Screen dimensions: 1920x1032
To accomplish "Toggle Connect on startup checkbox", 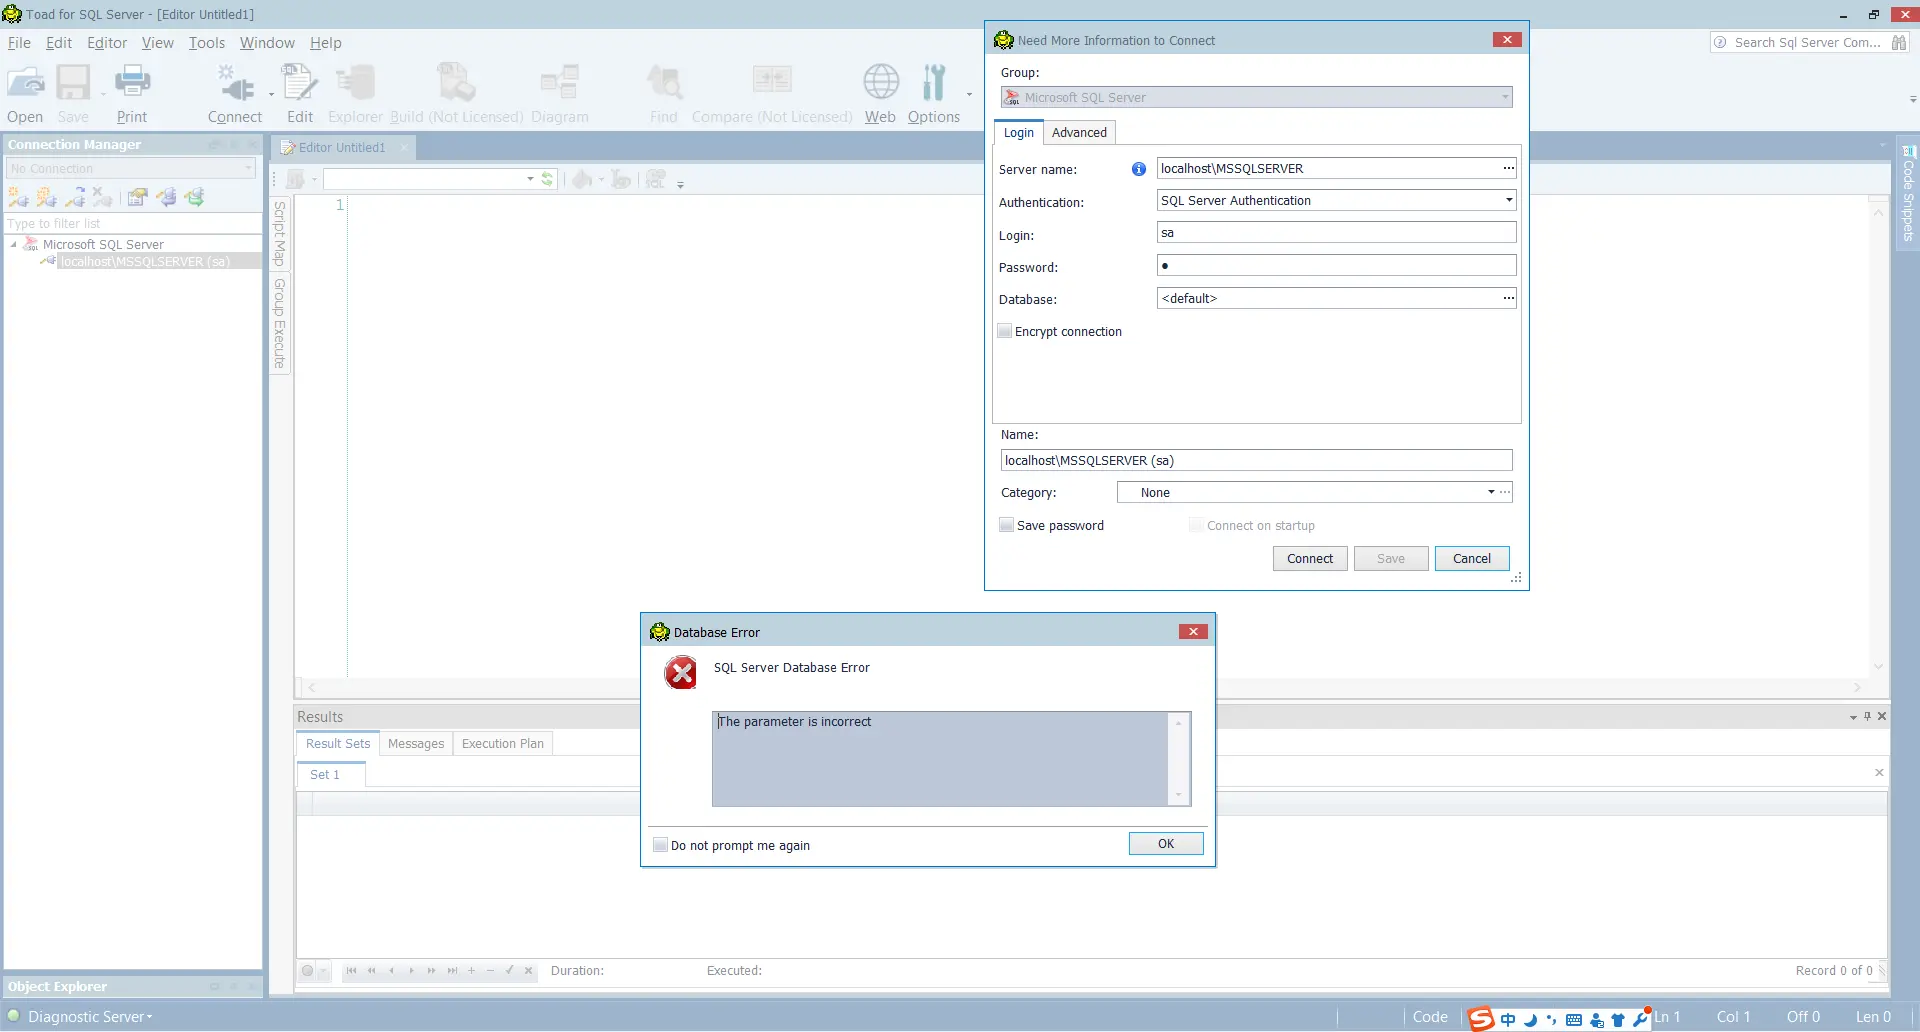I will [x=1196, y=525].
